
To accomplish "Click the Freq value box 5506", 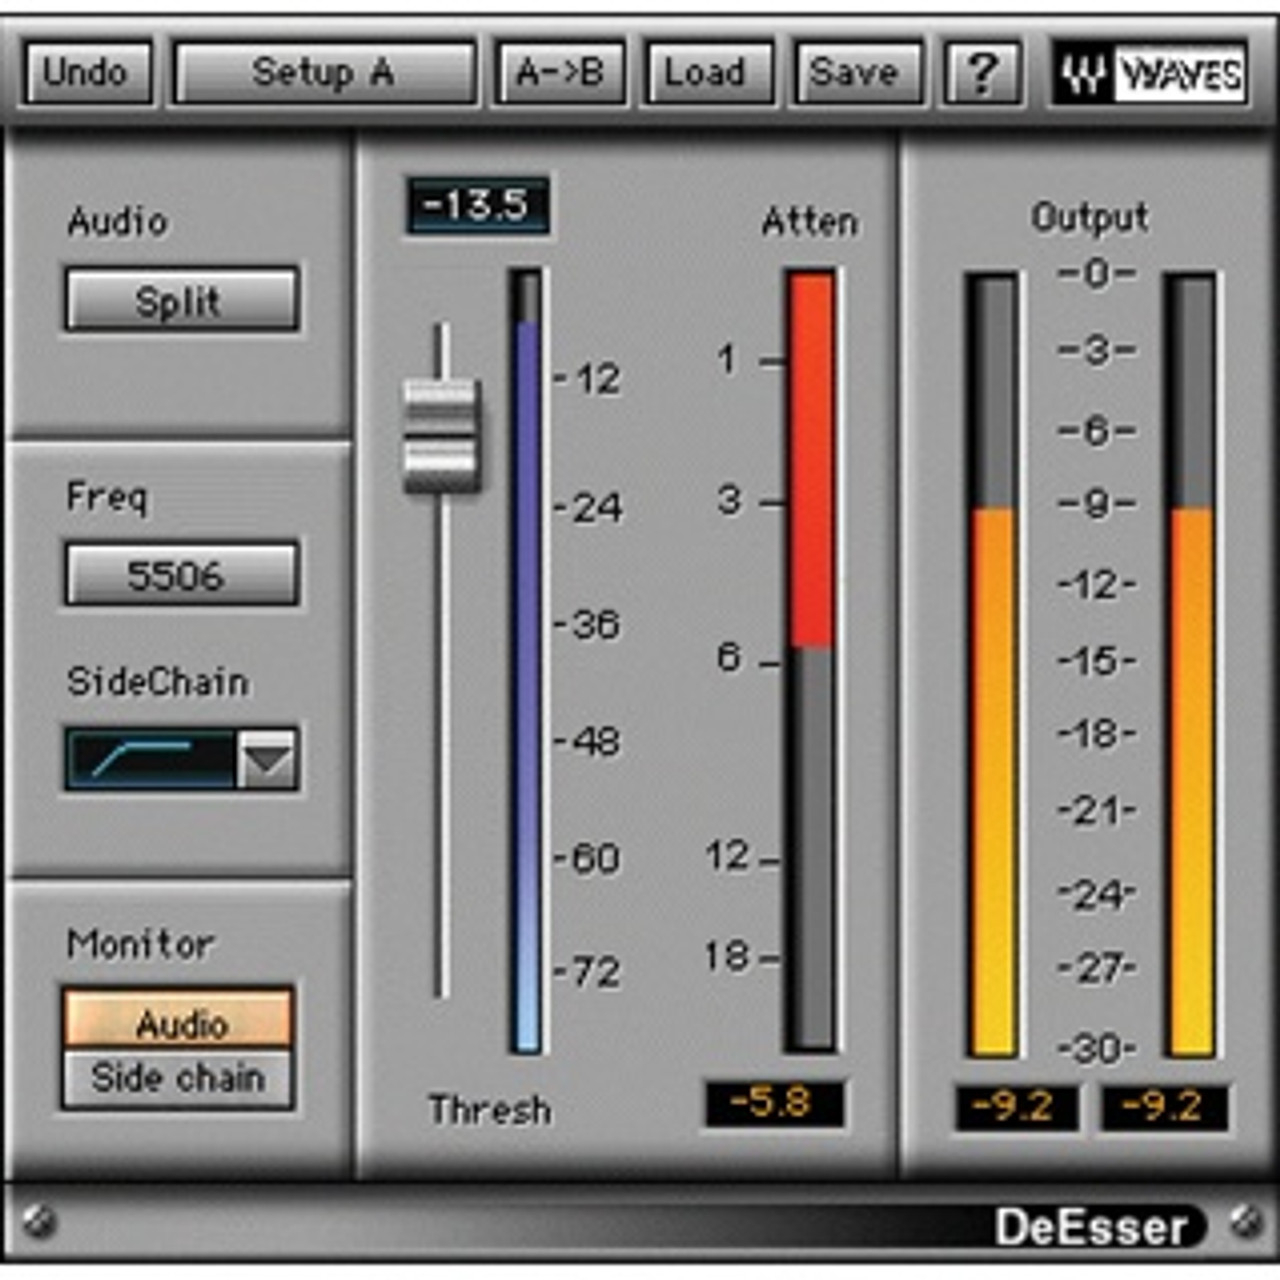I will [181, 575].
